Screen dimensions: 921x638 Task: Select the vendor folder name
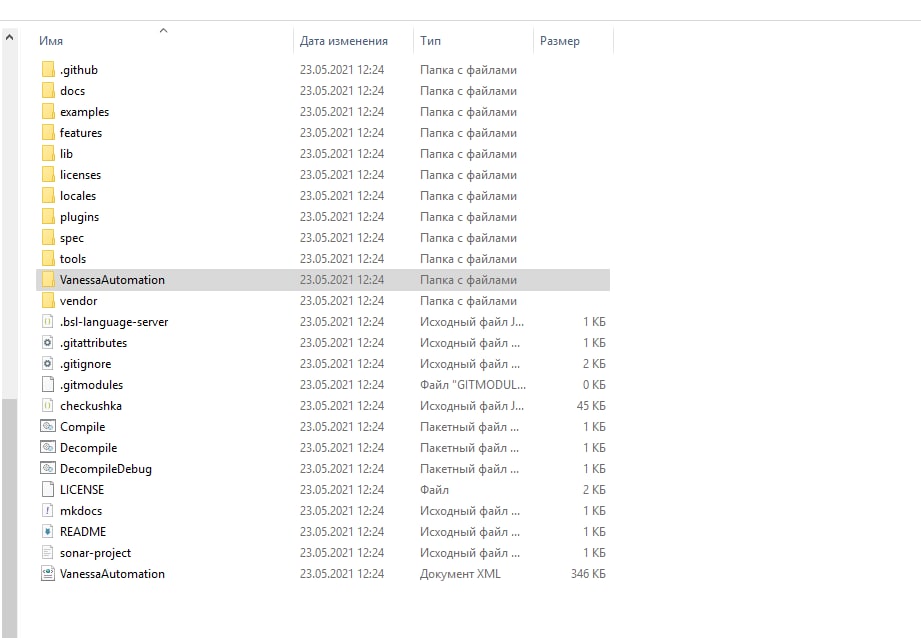coord(78,301)
